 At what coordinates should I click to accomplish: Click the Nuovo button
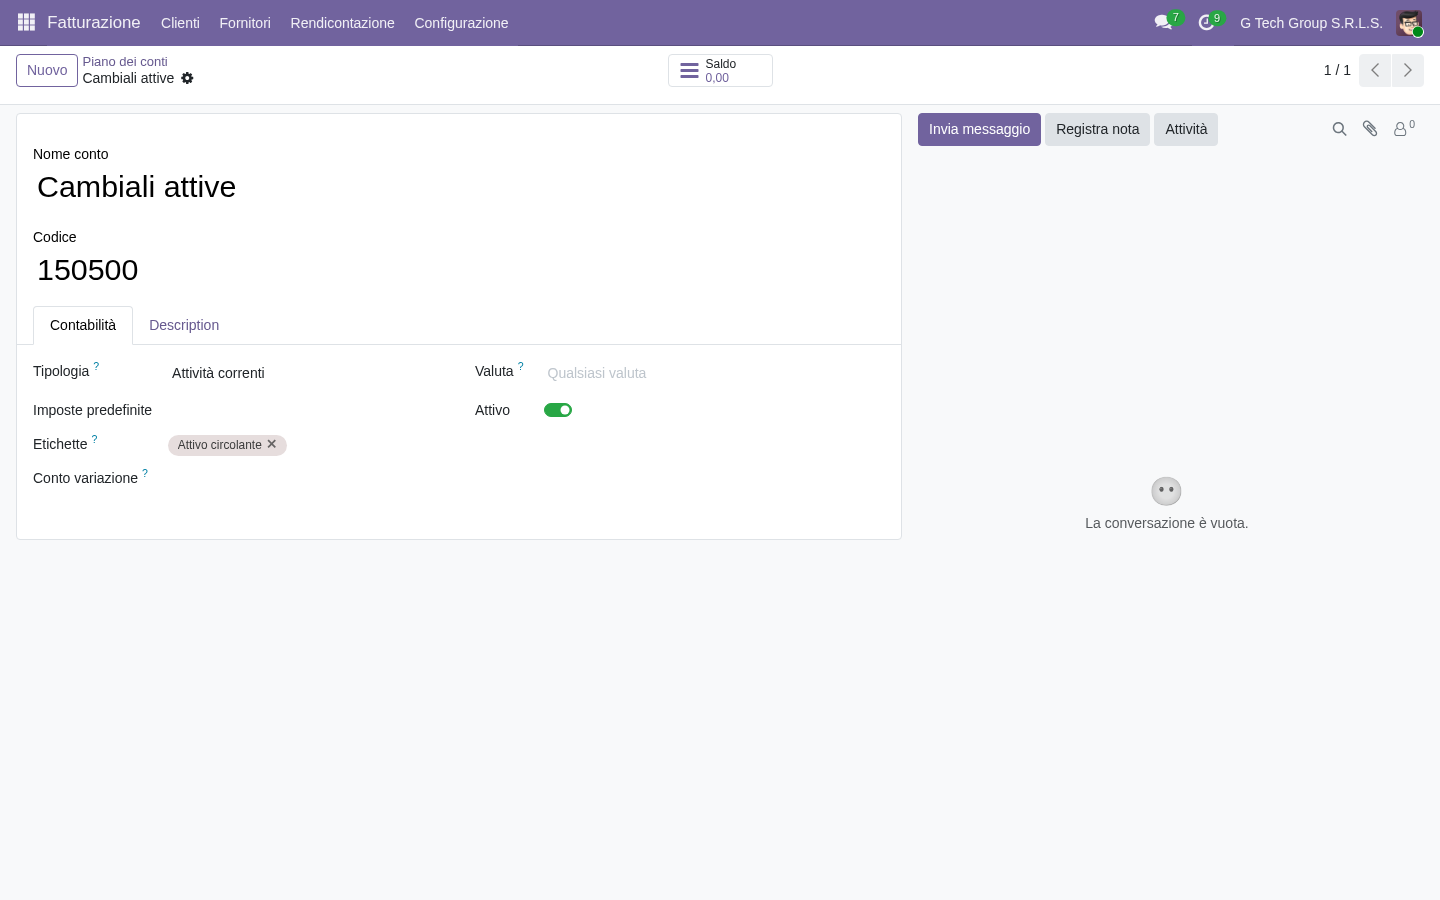pos(47,70)
